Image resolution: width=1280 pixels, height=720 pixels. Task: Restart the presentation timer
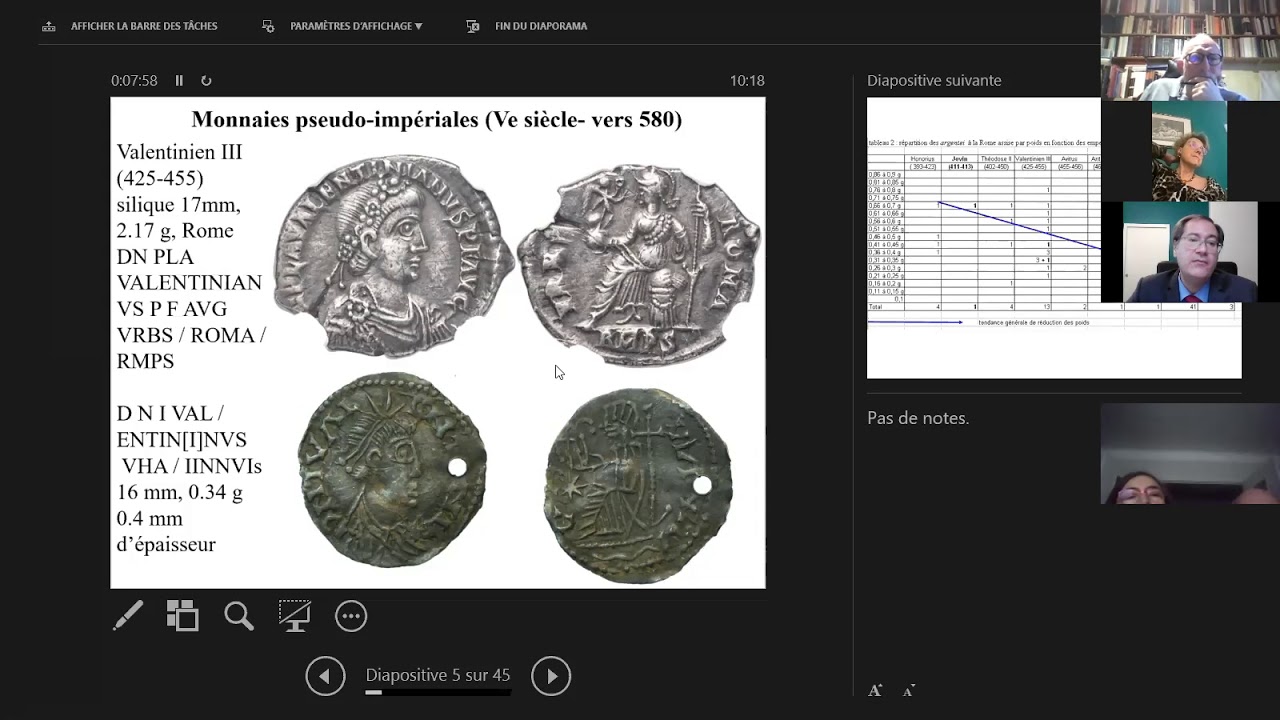click(x=206, y=81)
